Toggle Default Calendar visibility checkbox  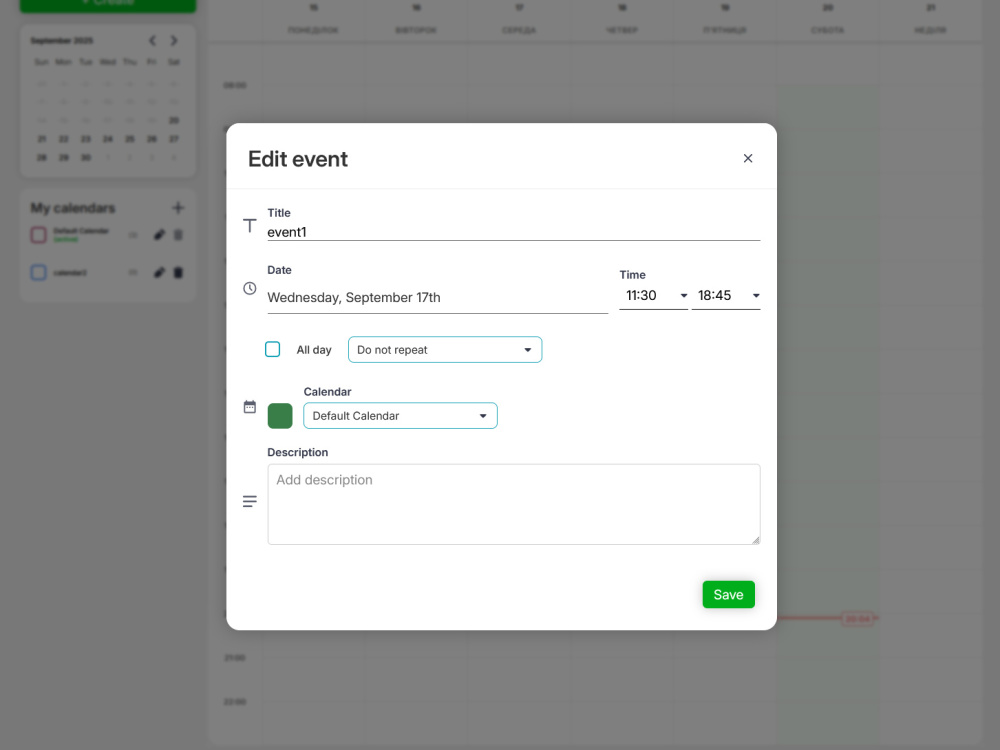tap(38, 235)
